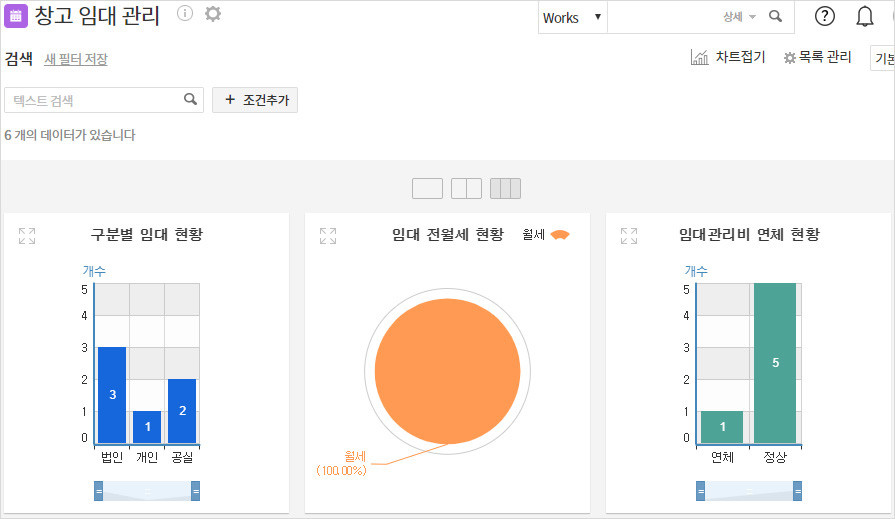
Task: Switch to three-column chart layout
Action: (505, 188)
